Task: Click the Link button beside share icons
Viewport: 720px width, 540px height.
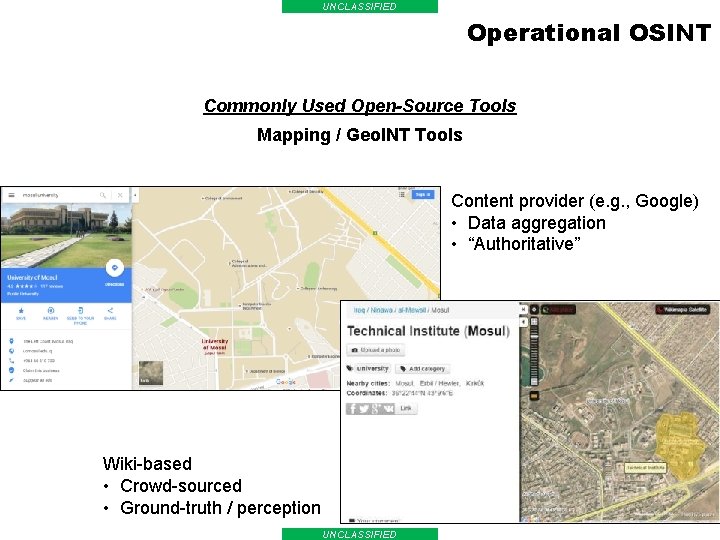Action: [406, 408]
